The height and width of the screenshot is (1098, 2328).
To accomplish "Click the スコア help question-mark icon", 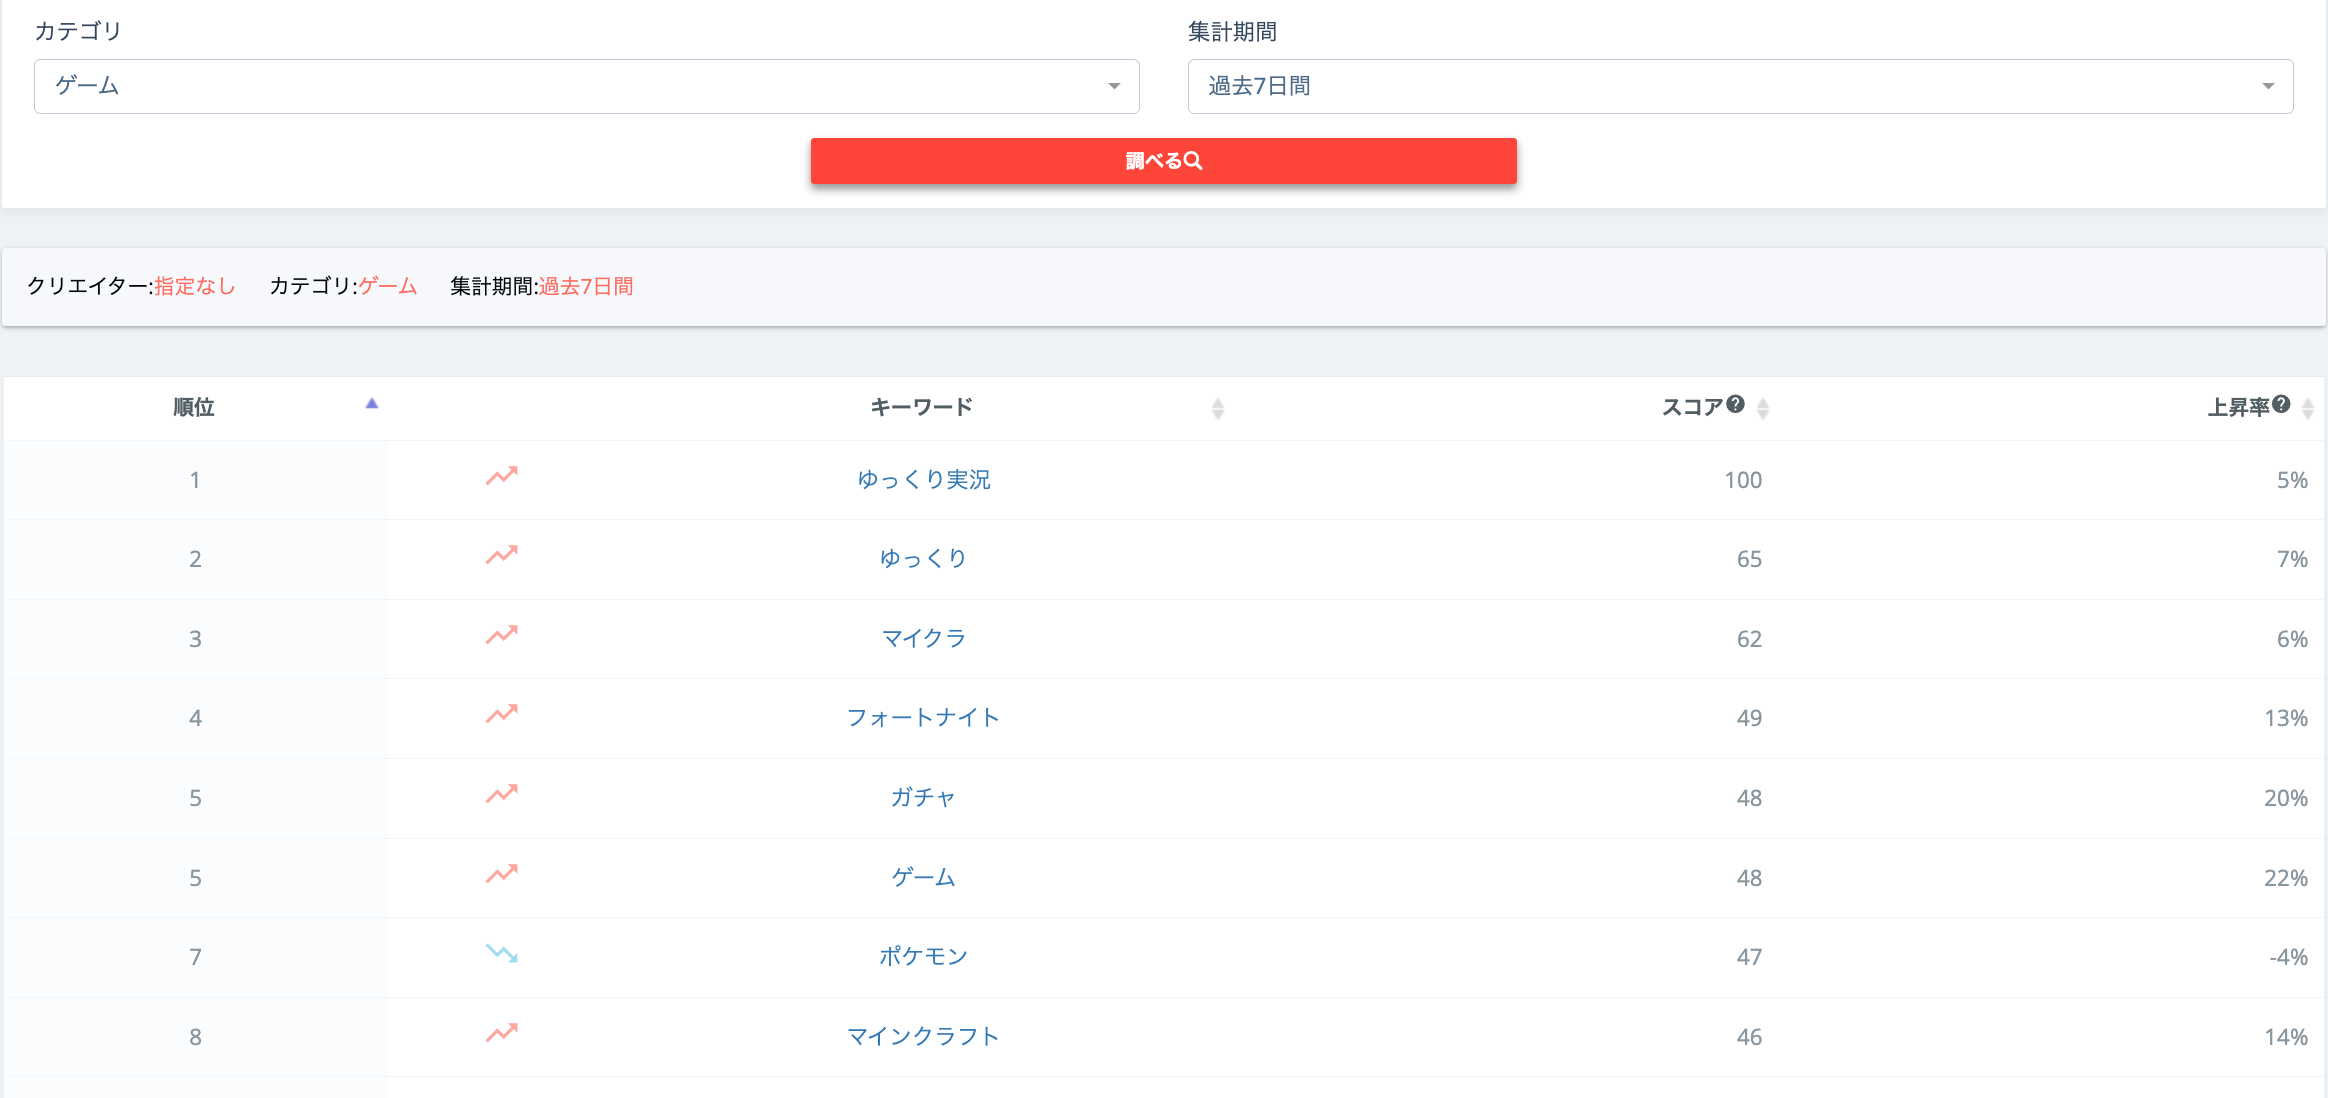I will tap(1735, 404).
